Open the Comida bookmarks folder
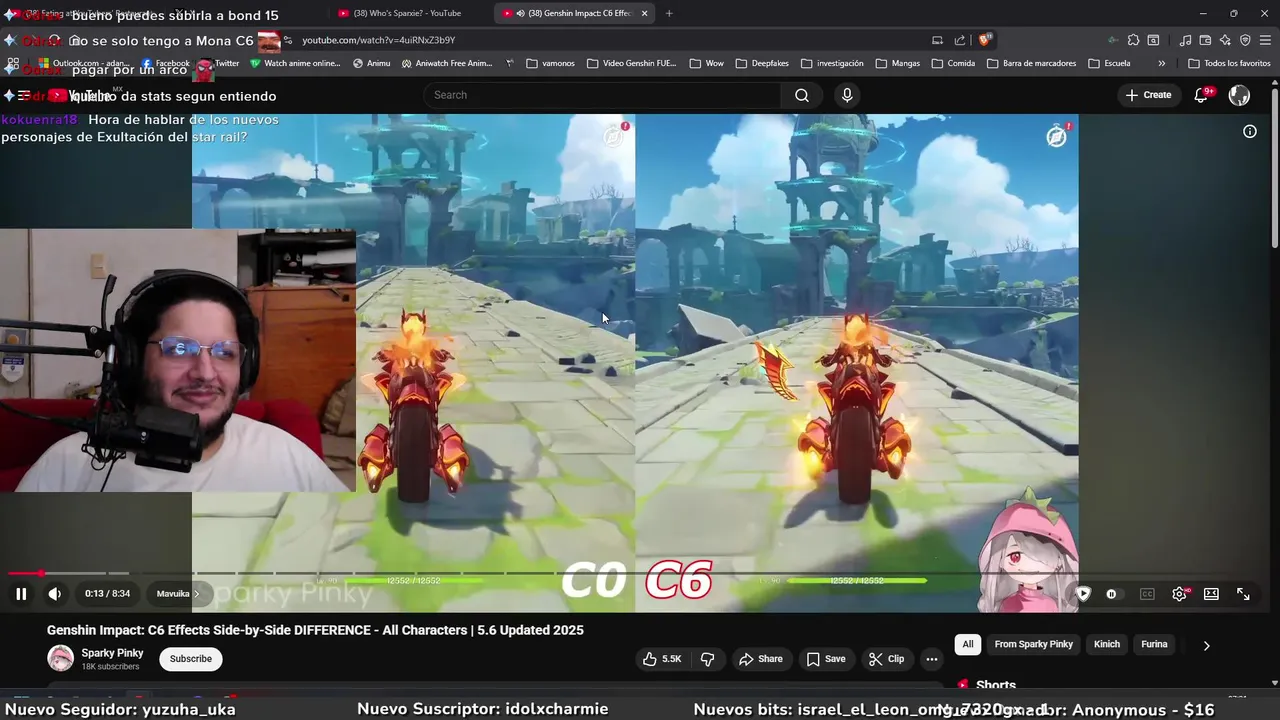This screenshot has height=720, width=1280. coord(953,63)
